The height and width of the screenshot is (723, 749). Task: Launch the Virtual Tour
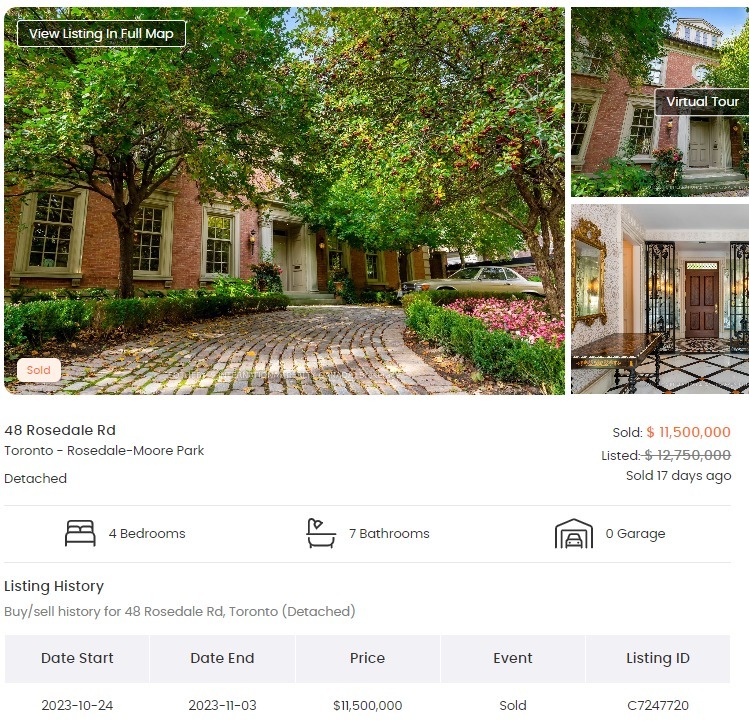pos(702,102)
